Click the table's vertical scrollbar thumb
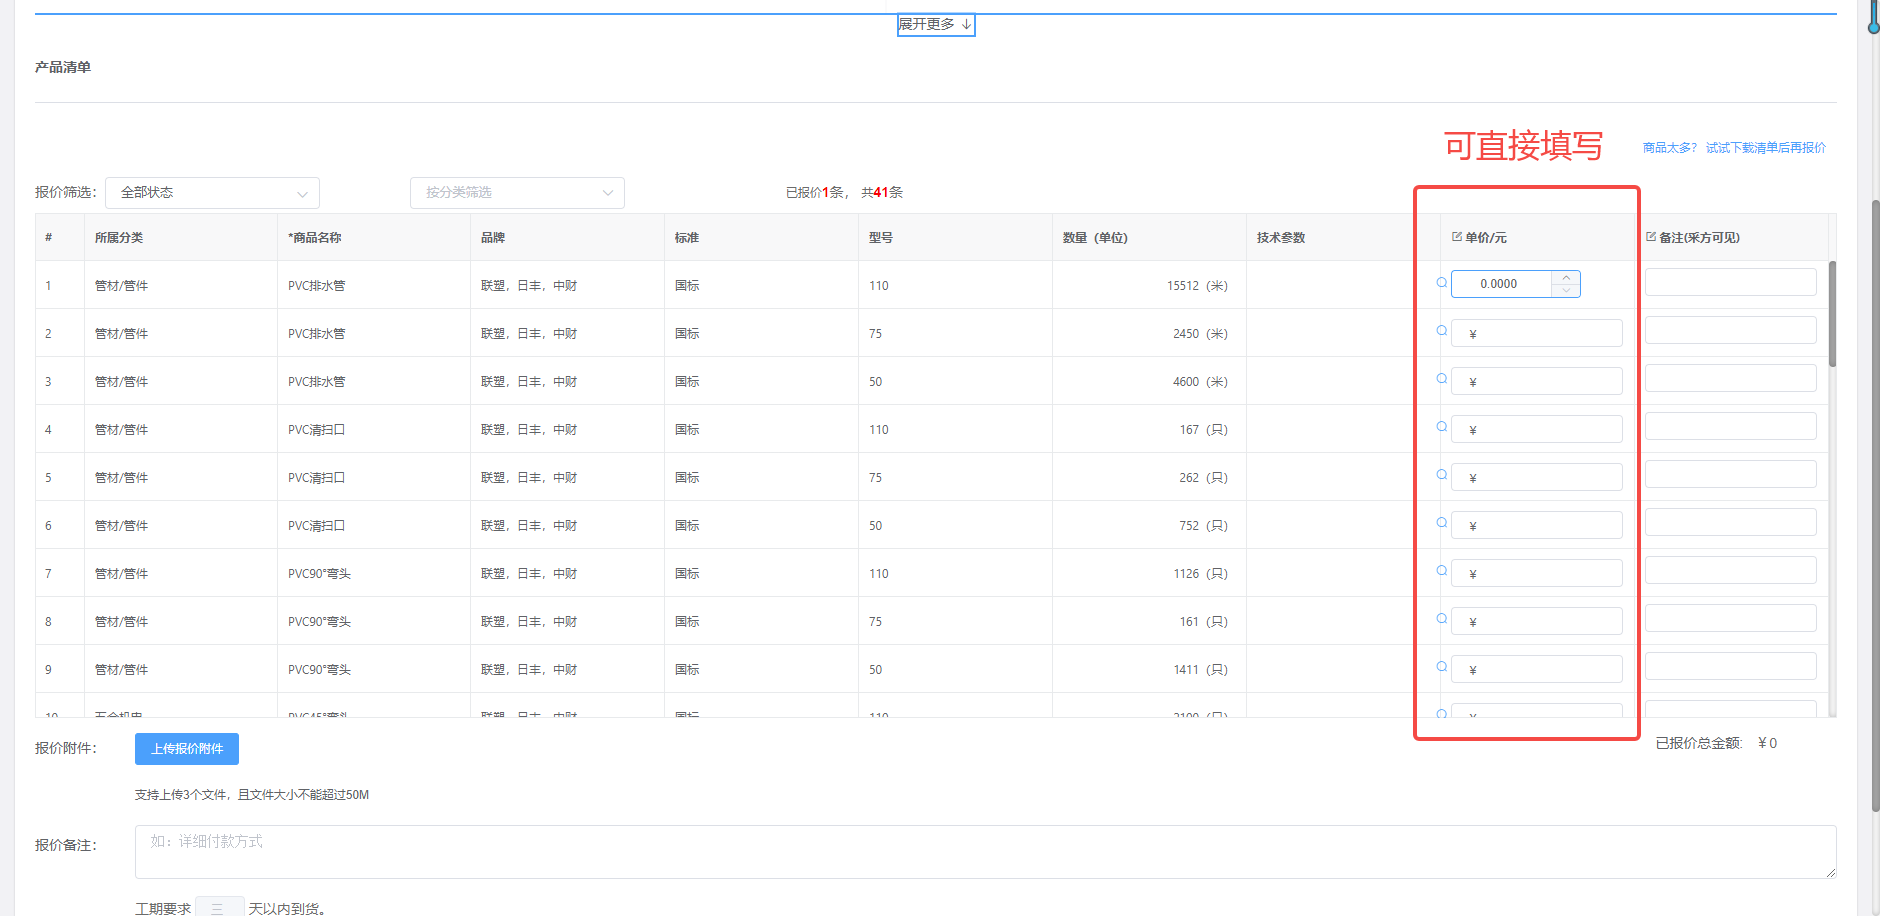Image resolution: width=1880 pixels, height=916 pixels. [x=1832, y=314]
